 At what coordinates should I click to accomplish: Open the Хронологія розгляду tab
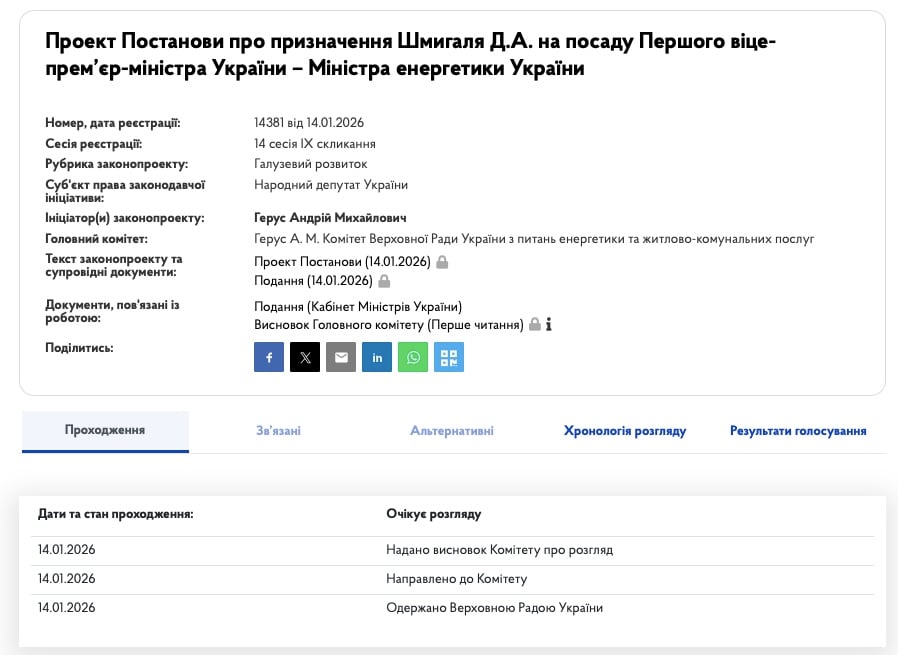coord(625,431)
